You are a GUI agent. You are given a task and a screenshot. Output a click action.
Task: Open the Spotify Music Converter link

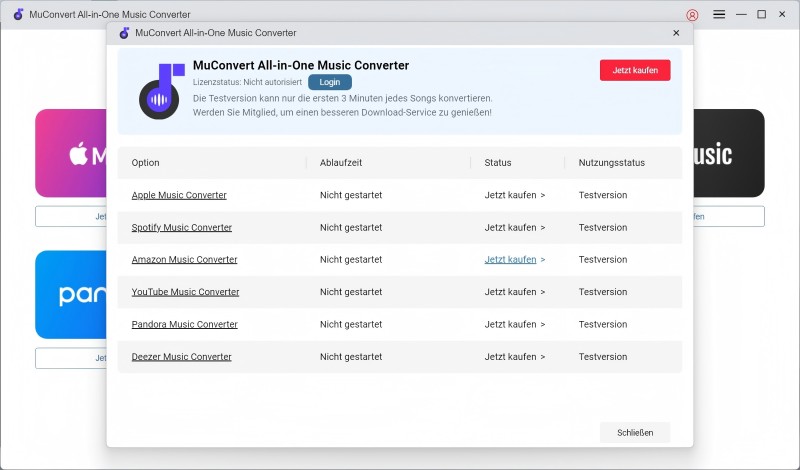point(182,227)
